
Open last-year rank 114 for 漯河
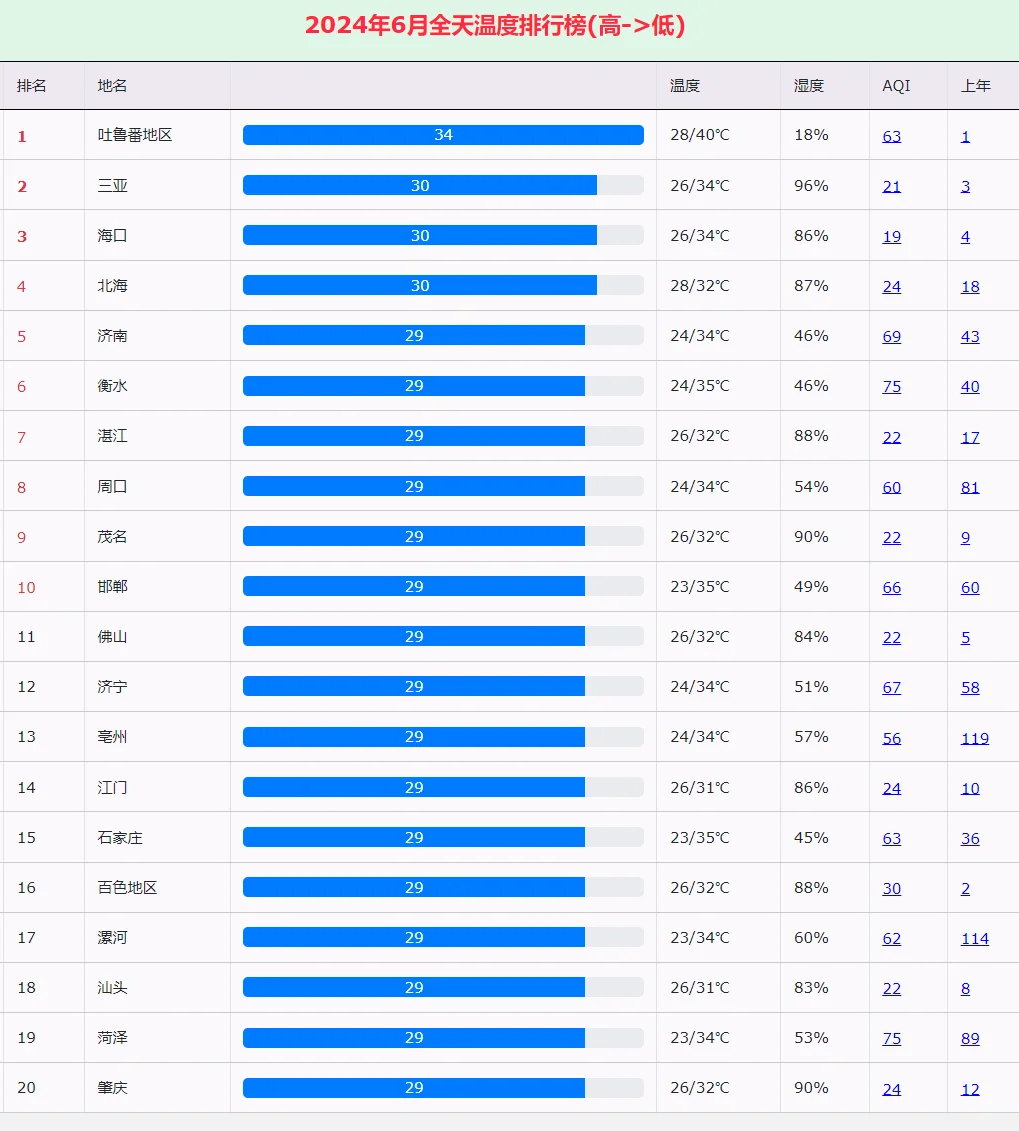pyautogui.click(x=974, y=938)
